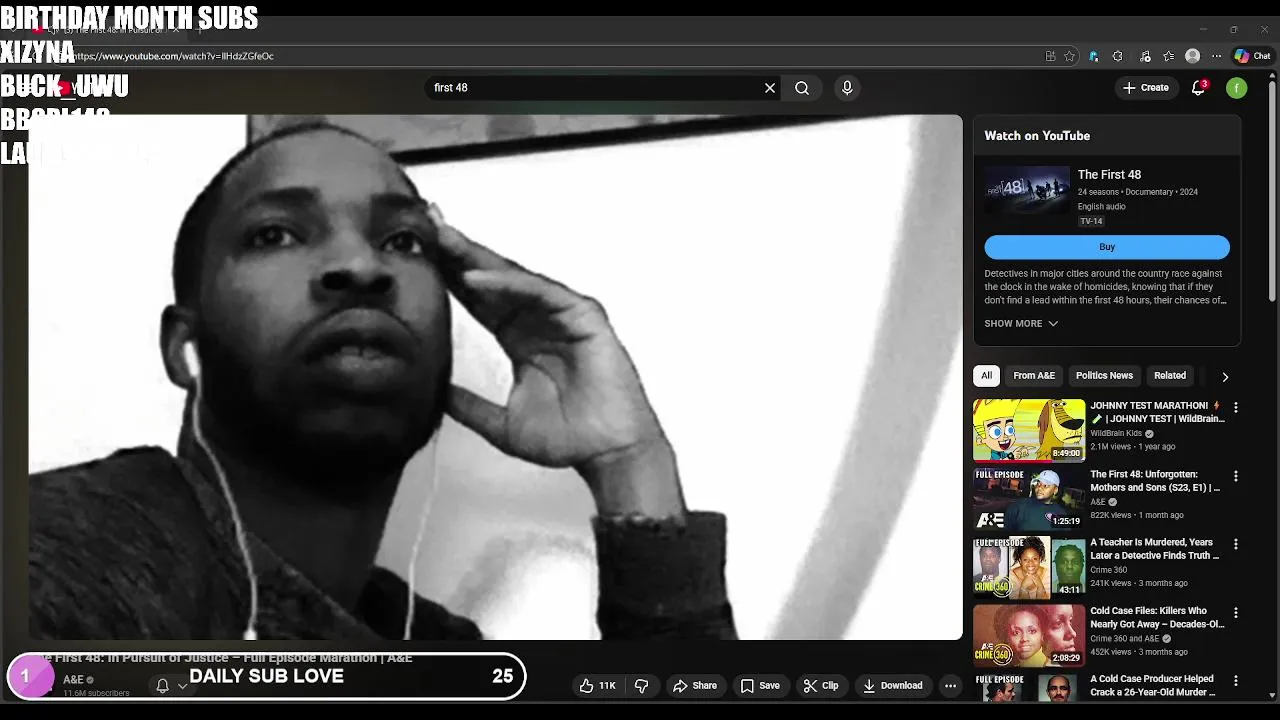Open options for Cold Case Producer video
This screenshot has width=1280, height=720.
click(x=1236, y=680)
